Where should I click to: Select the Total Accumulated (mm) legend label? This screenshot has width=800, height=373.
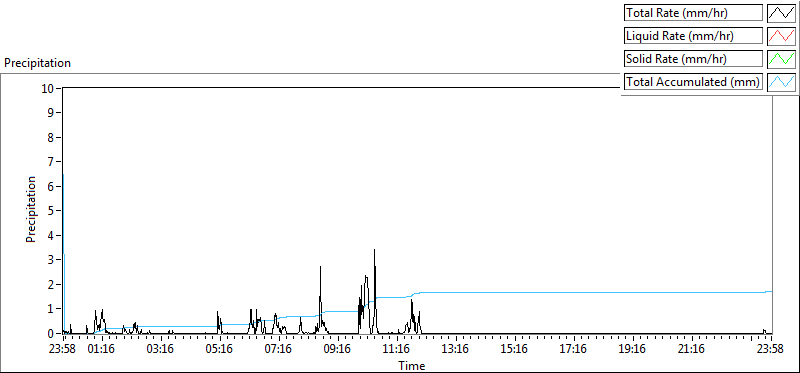(693, 81)
